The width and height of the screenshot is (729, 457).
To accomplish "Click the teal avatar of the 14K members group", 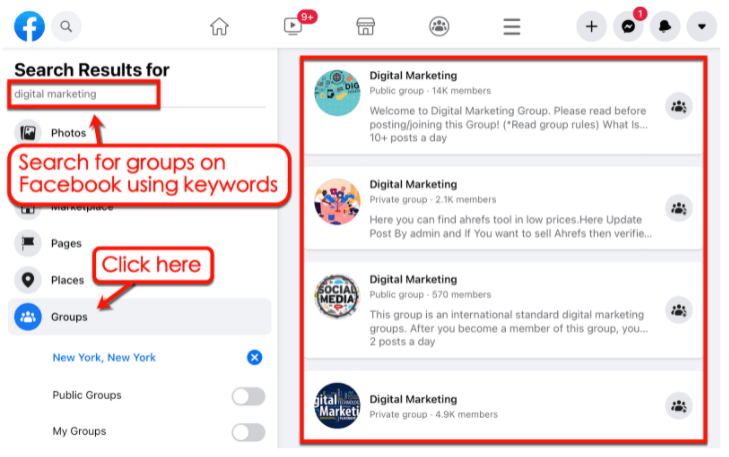I will click(338, 93).
